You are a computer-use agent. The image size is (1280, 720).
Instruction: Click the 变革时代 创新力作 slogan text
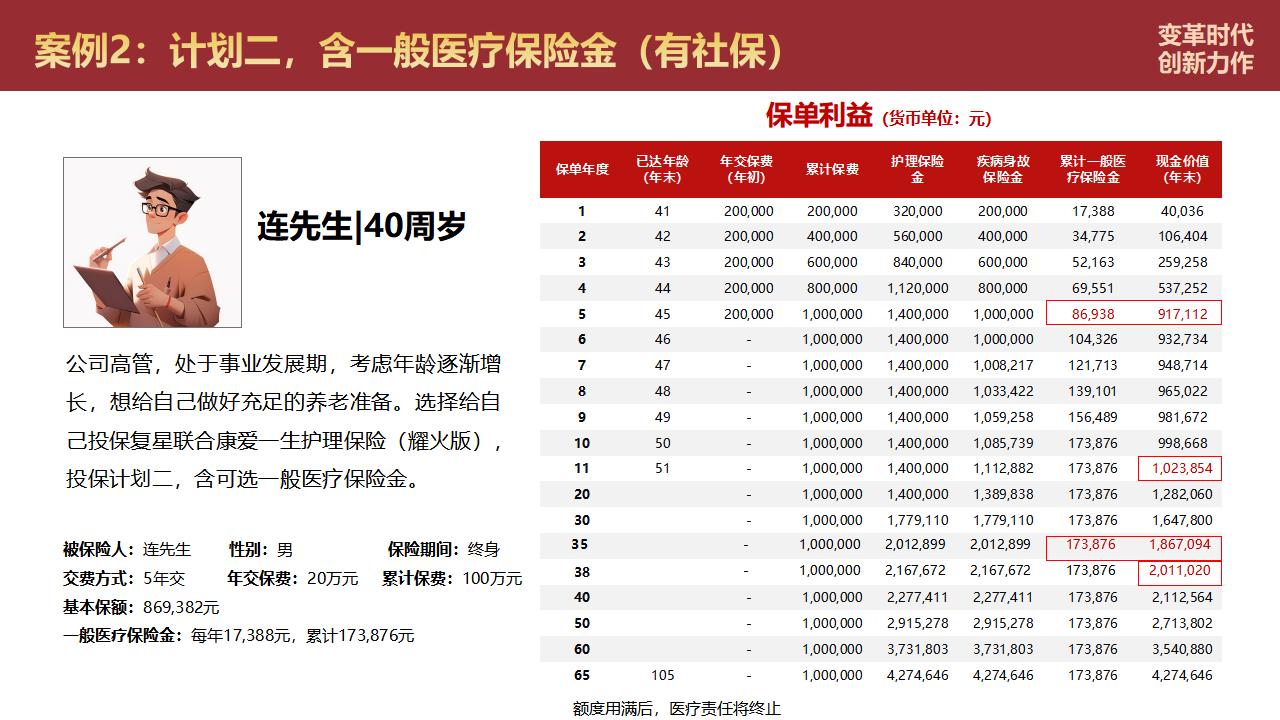point(1204,48)
